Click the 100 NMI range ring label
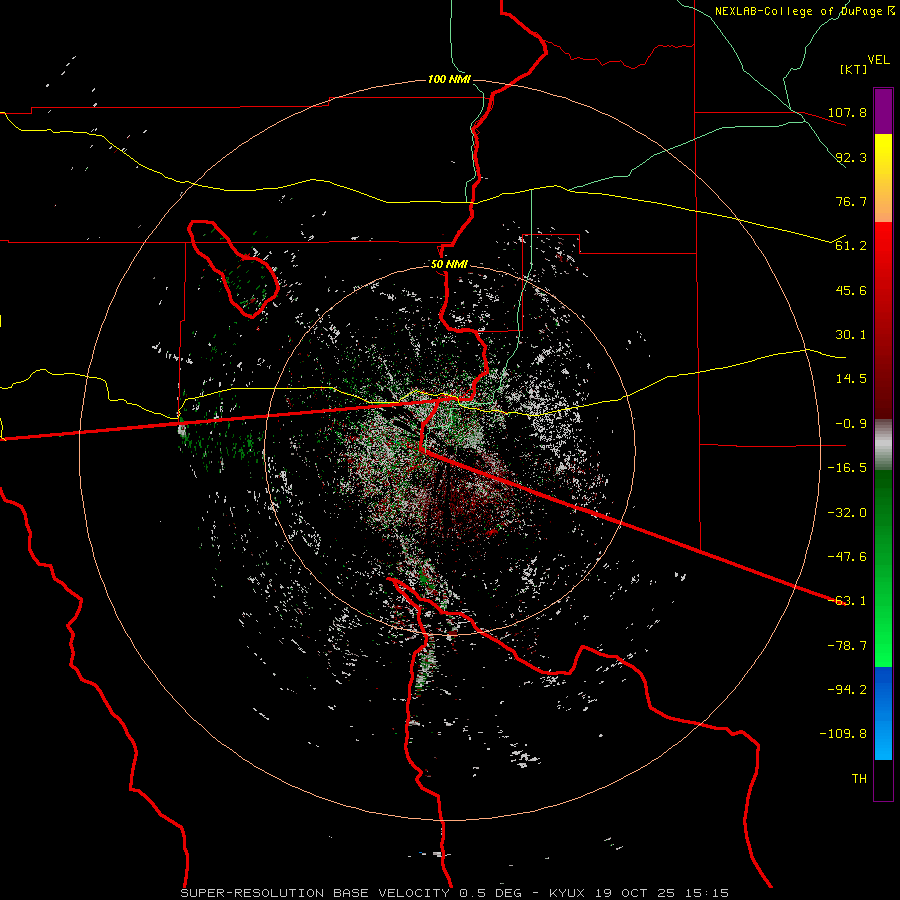This screenshot has height=900, width=900. (449, 79)
